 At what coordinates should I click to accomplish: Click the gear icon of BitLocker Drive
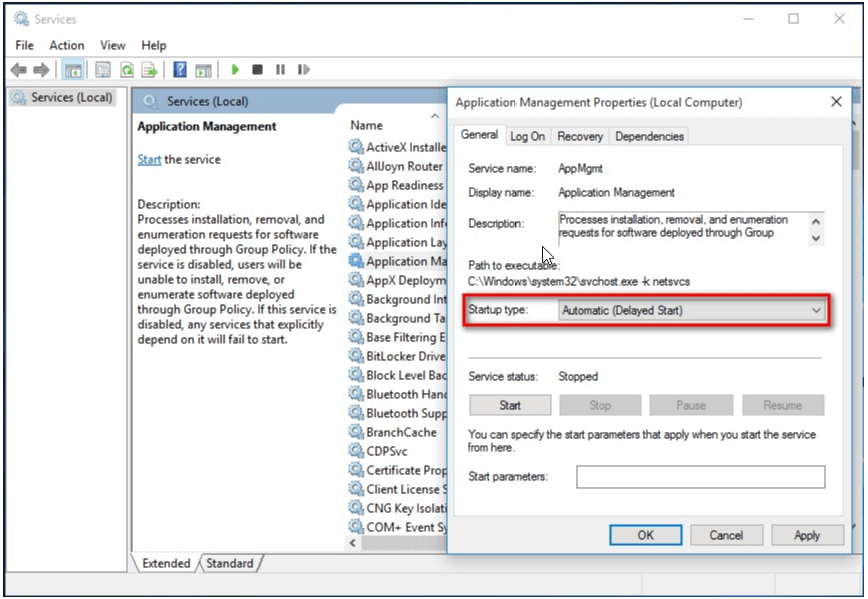[355, 355]
